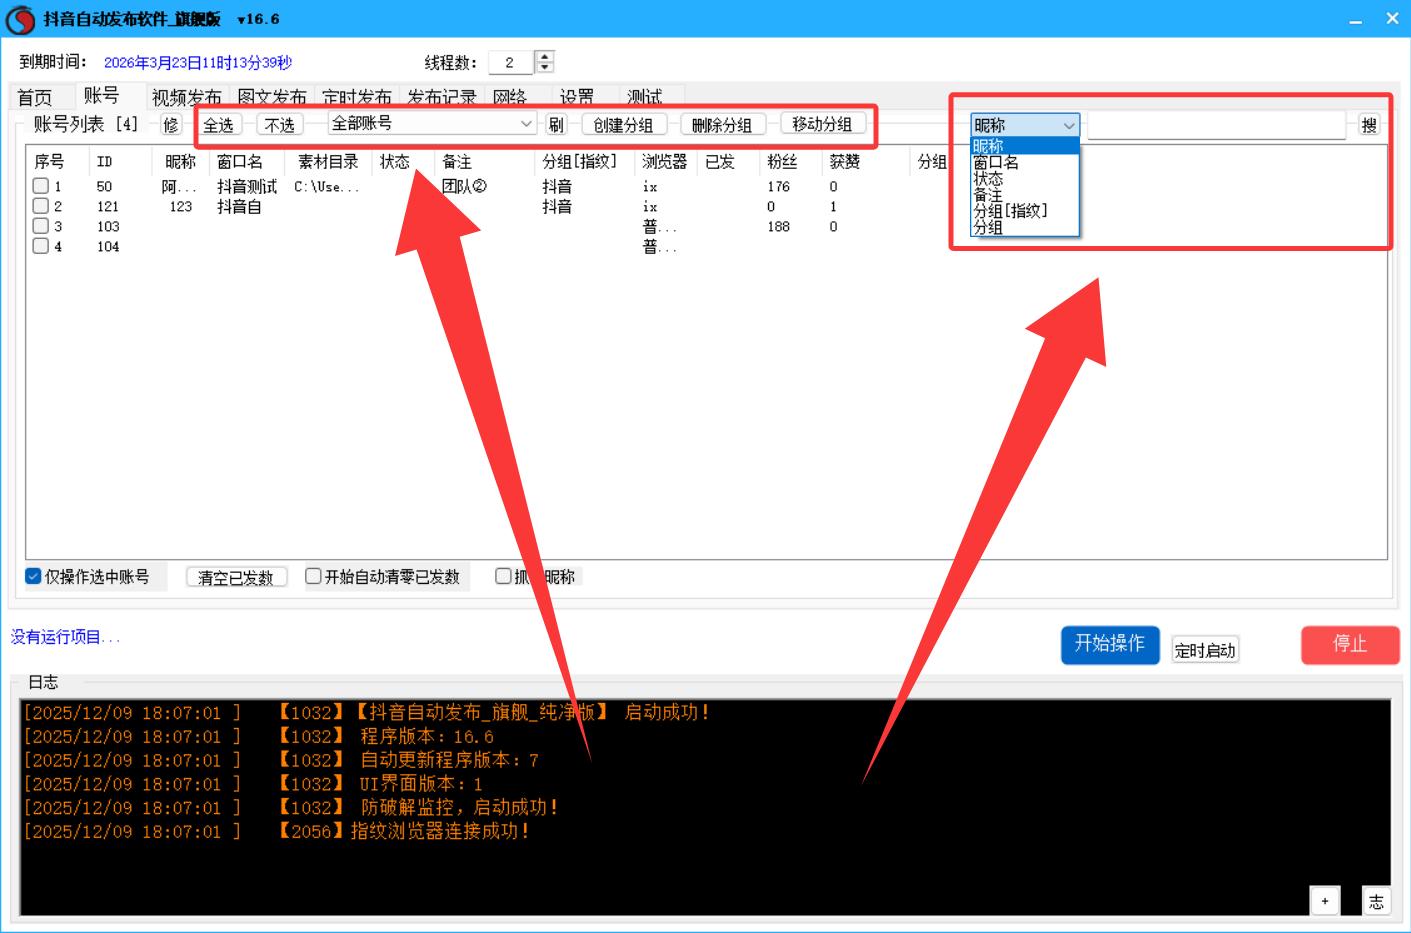Decrease thread count with down arrow

pos(545,68)
